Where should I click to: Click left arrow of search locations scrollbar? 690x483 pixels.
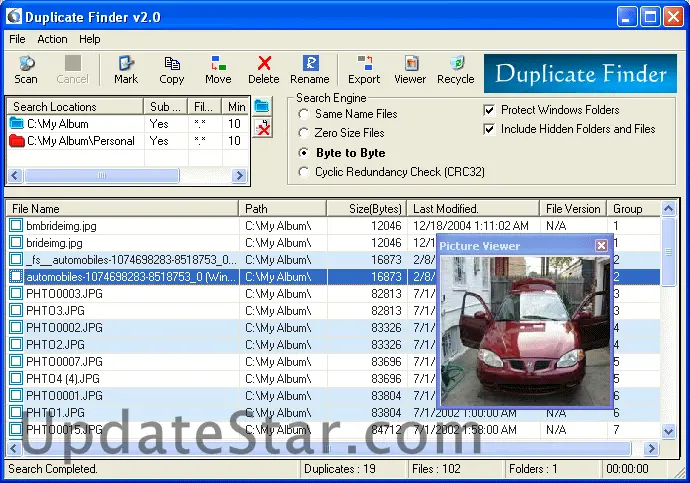point(15,176)
